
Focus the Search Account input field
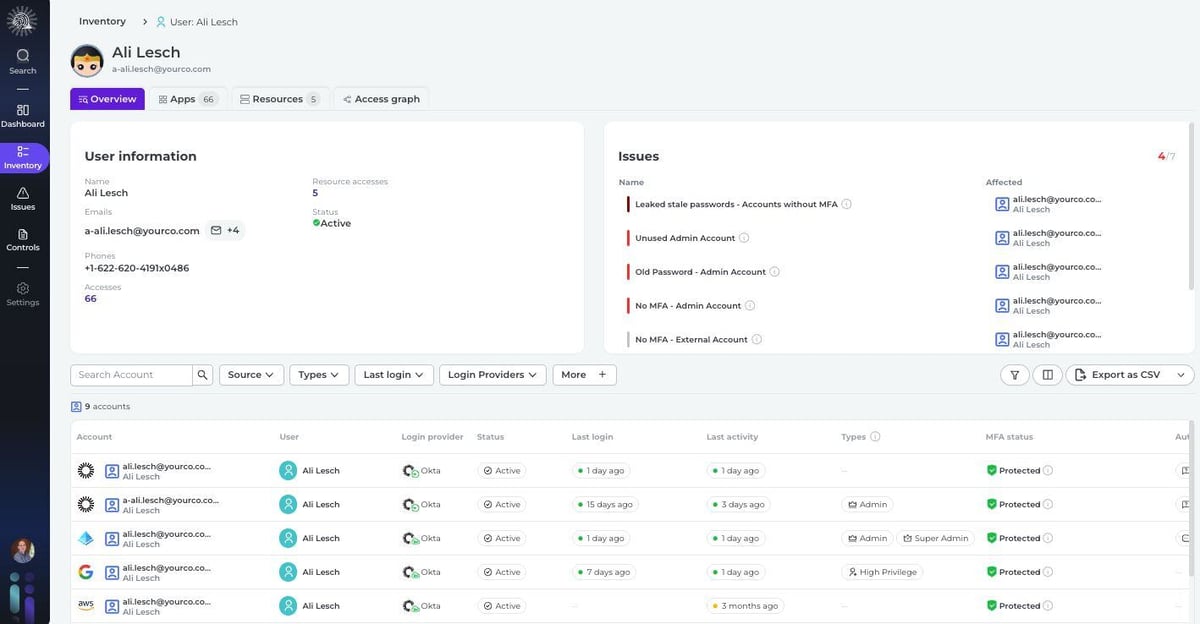131,375
